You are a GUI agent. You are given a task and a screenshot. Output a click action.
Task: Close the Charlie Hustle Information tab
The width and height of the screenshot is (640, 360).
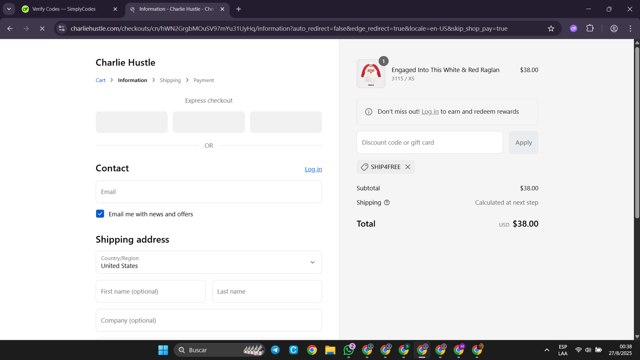222,9
